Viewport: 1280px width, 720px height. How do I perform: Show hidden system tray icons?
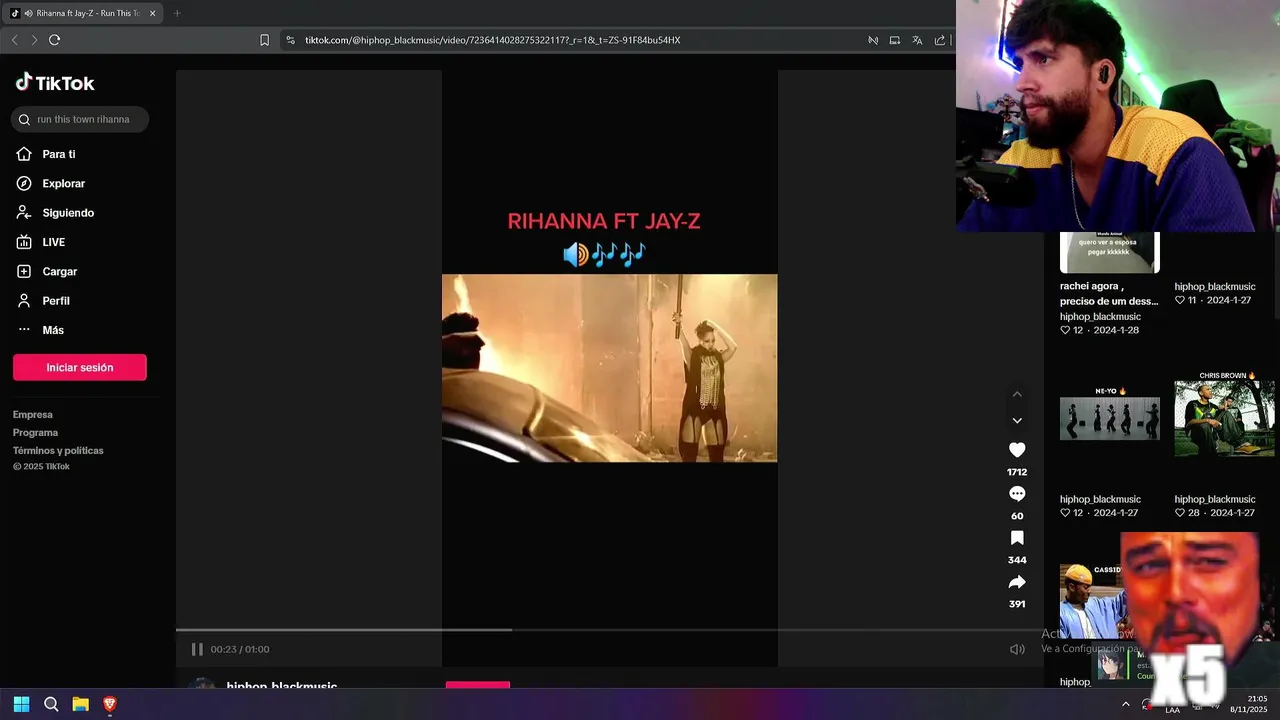1126,704
